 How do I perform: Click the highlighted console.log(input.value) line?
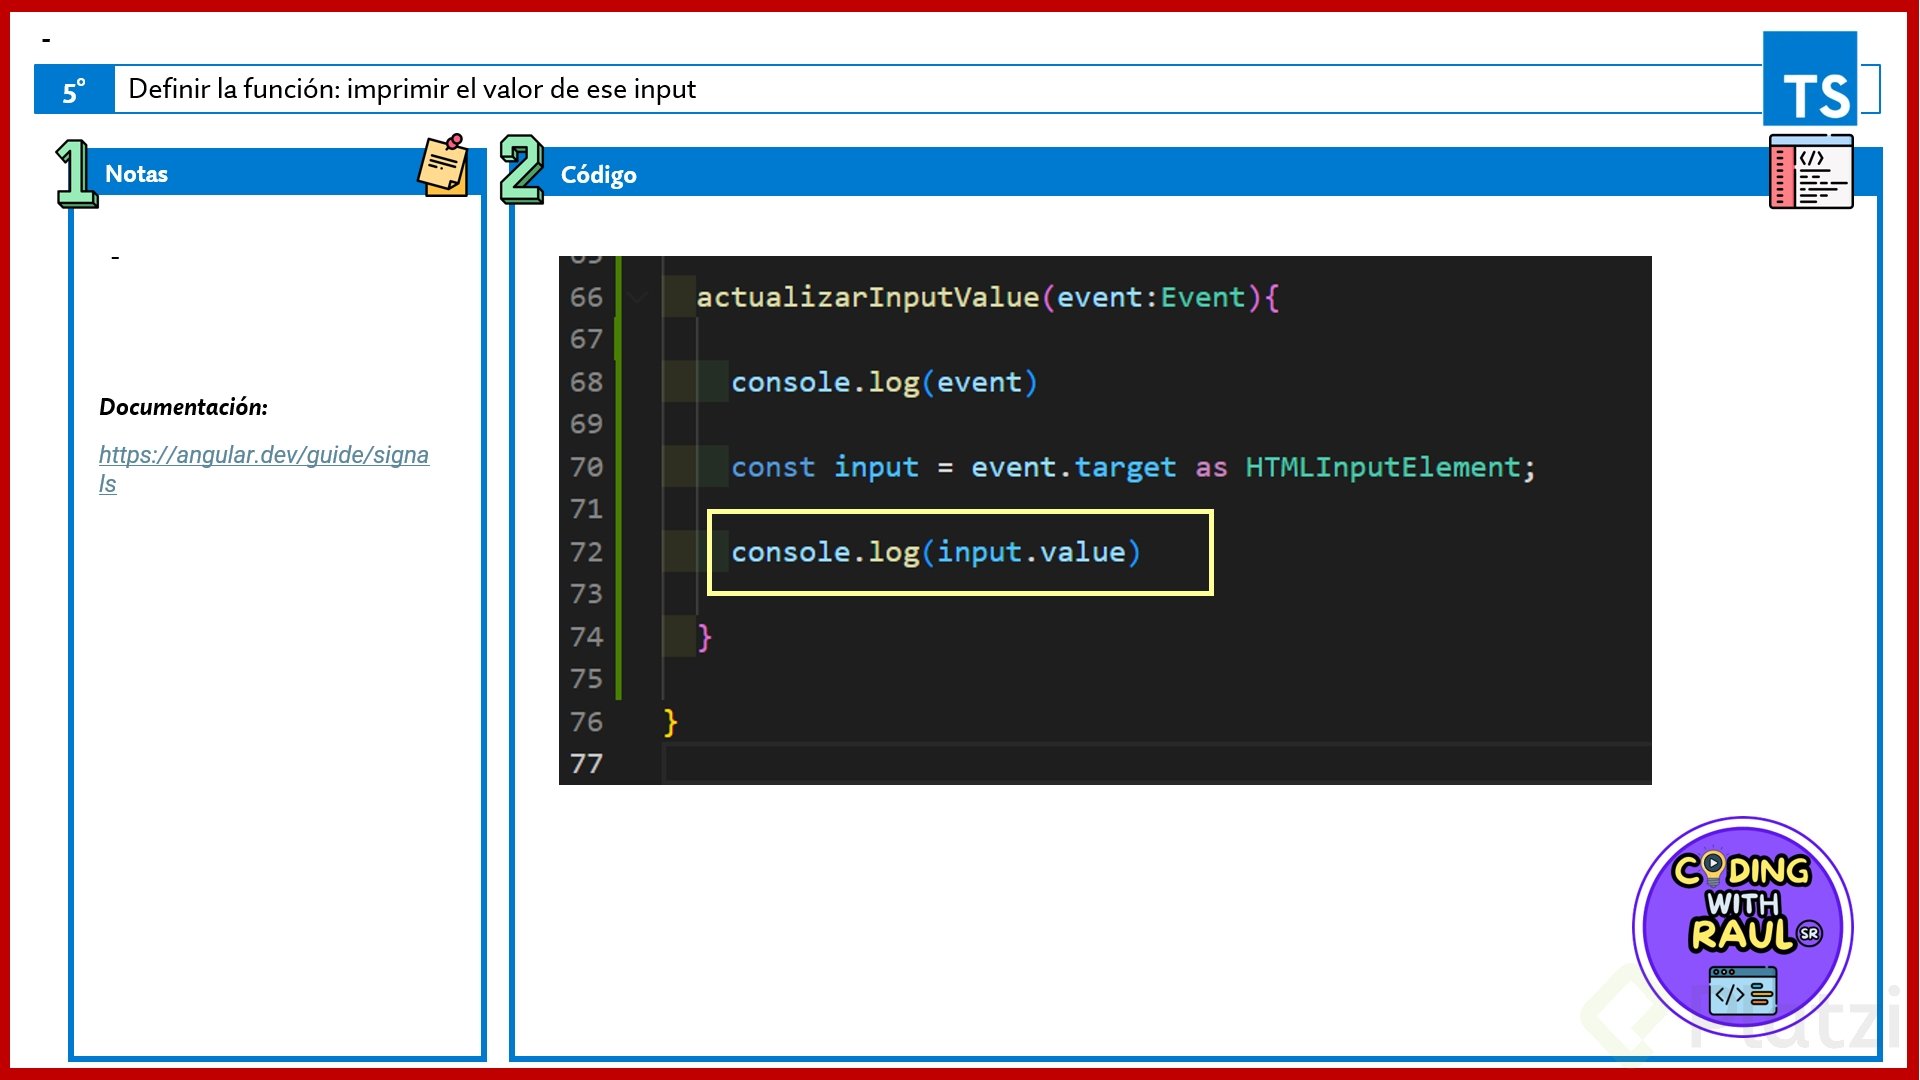tap(935, 553)
